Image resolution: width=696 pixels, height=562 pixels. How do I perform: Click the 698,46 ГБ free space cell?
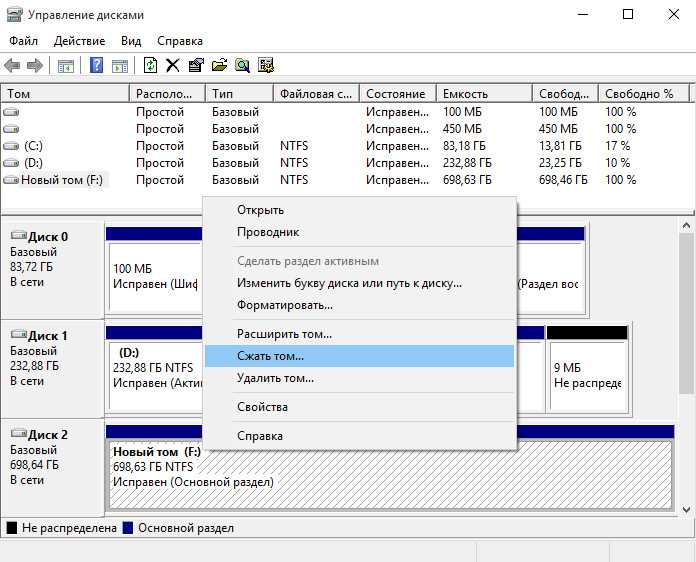click(563, 180)
